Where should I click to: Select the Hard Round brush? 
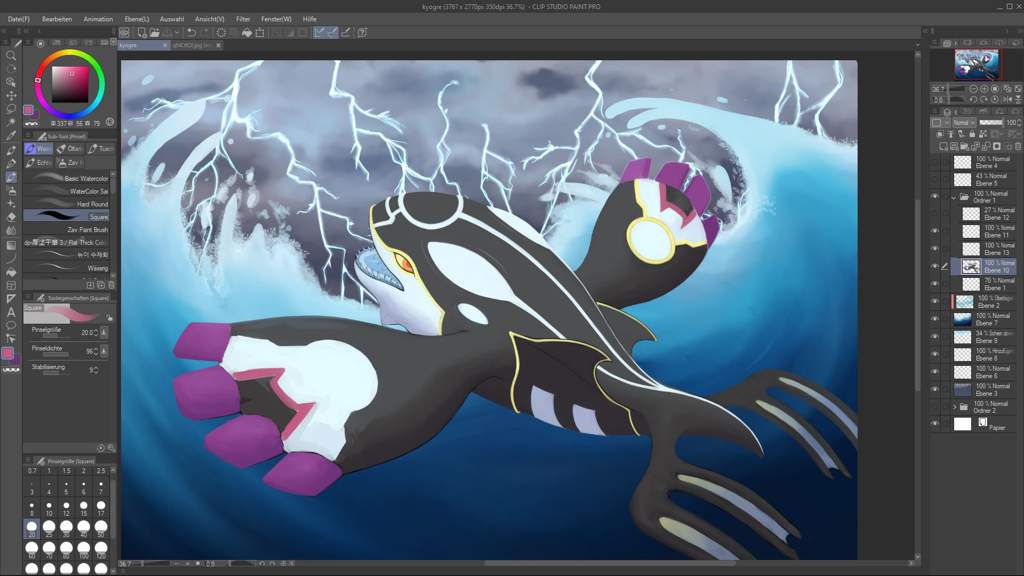click(67, 204)
